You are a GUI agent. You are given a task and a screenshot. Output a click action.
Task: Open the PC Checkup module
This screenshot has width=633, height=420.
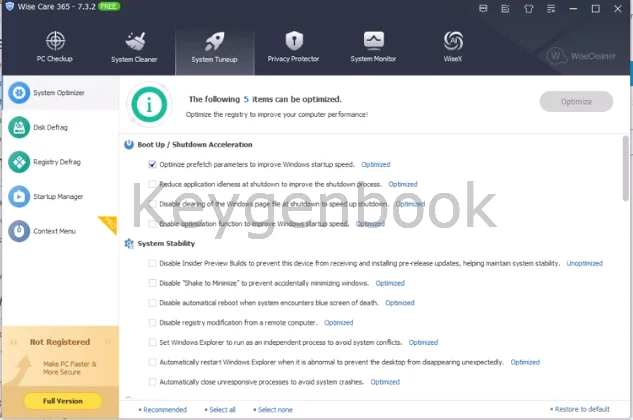(56, 45)
